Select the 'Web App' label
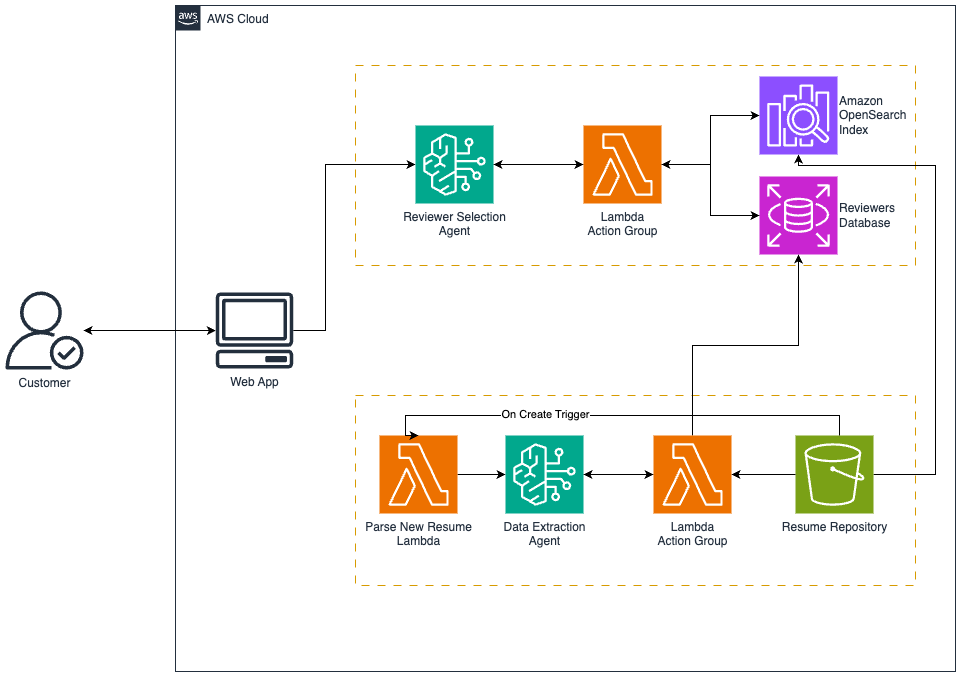 tap(254, 382)
